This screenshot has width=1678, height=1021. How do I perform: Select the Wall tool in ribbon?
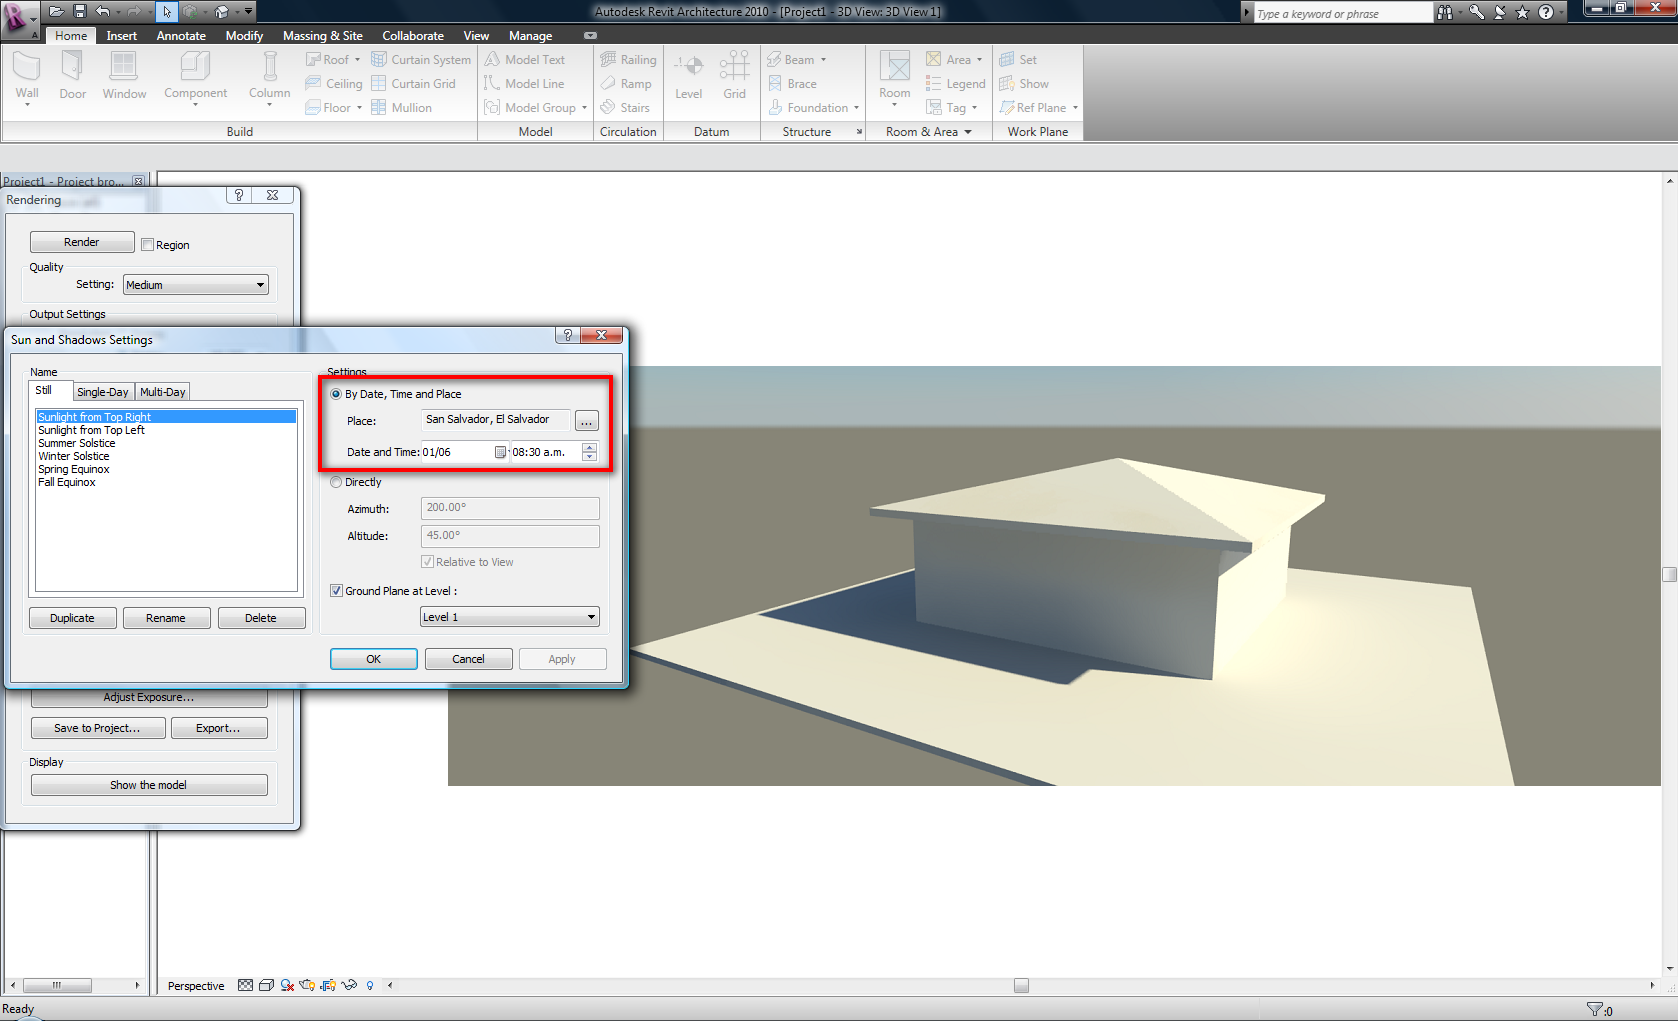click(x=27, y=68)
